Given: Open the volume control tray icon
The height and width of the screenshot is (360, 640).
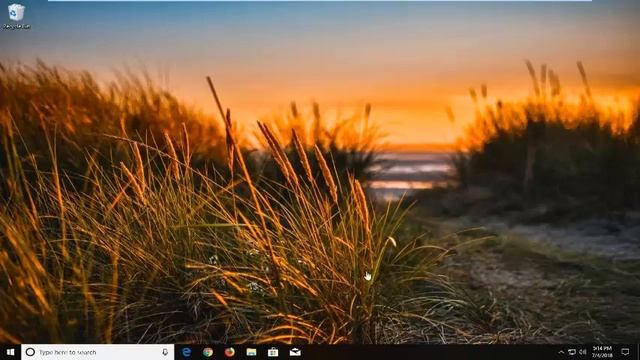Looking at the screenshot, I should pos(583,352).
